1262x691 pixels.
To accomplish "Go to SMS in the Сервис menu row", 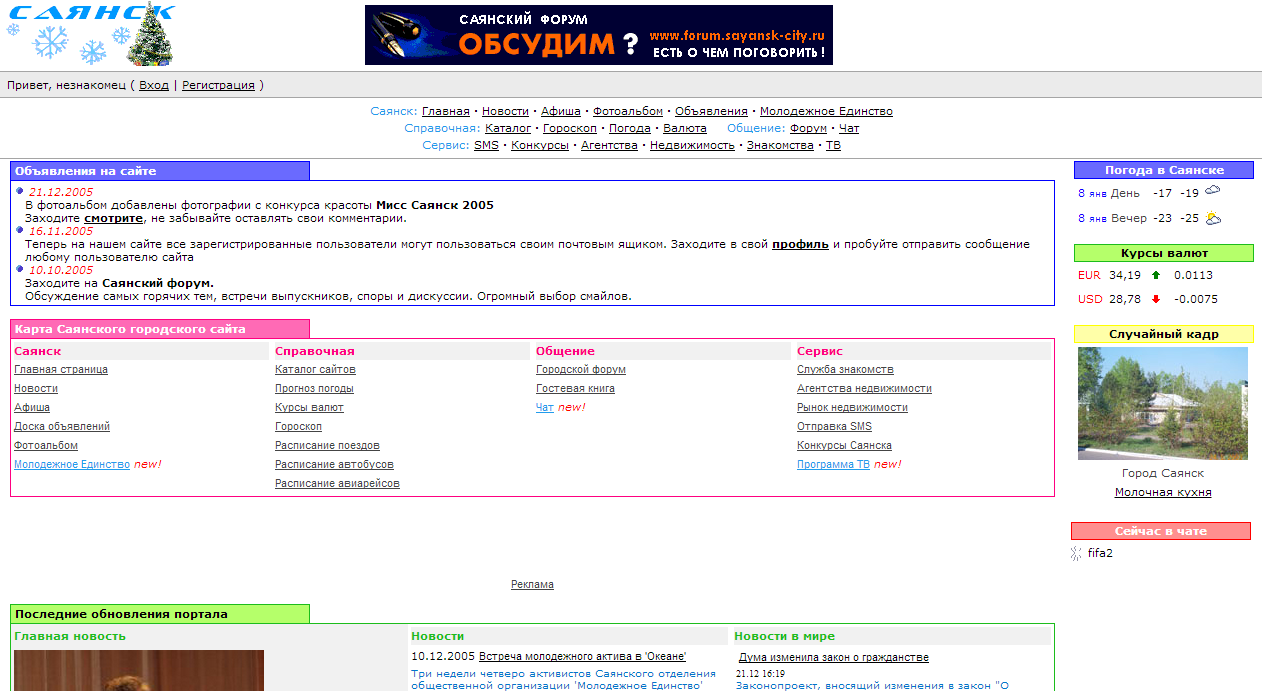I will point(486,145).
